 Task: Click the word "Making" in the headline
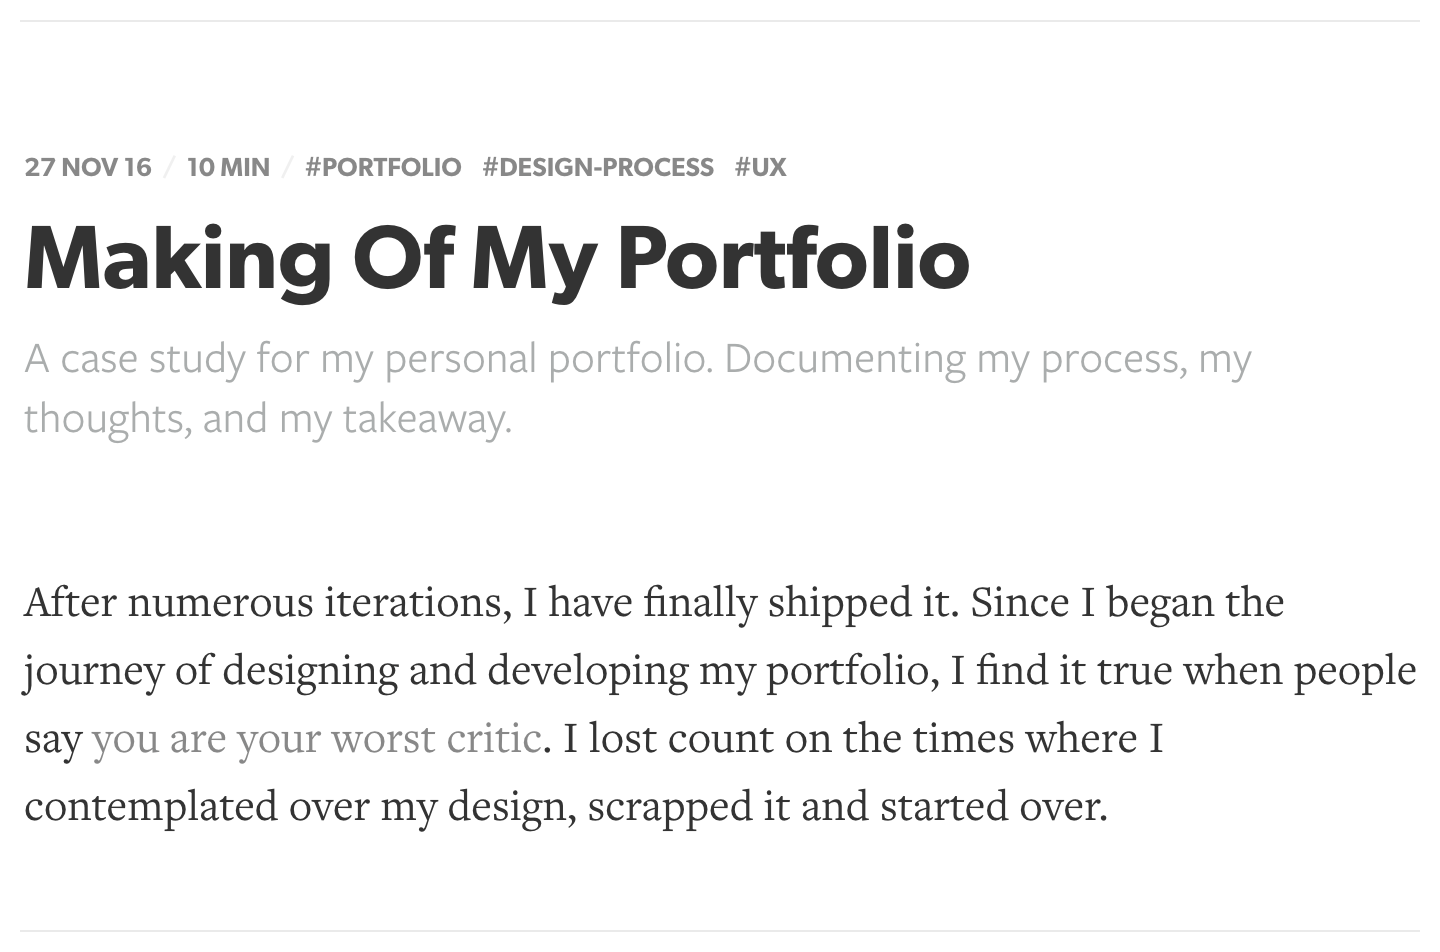tap(178, 258)
